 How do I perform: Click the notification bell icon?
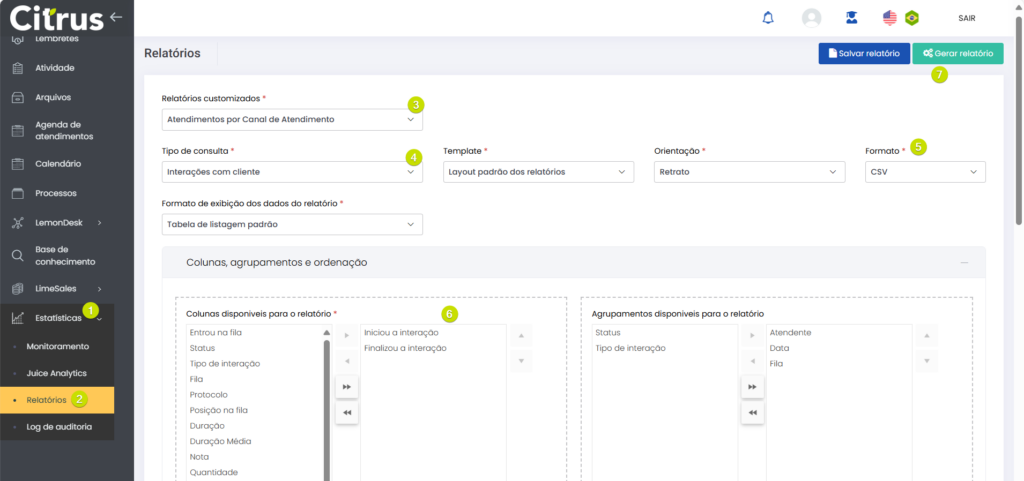(768, 18)
